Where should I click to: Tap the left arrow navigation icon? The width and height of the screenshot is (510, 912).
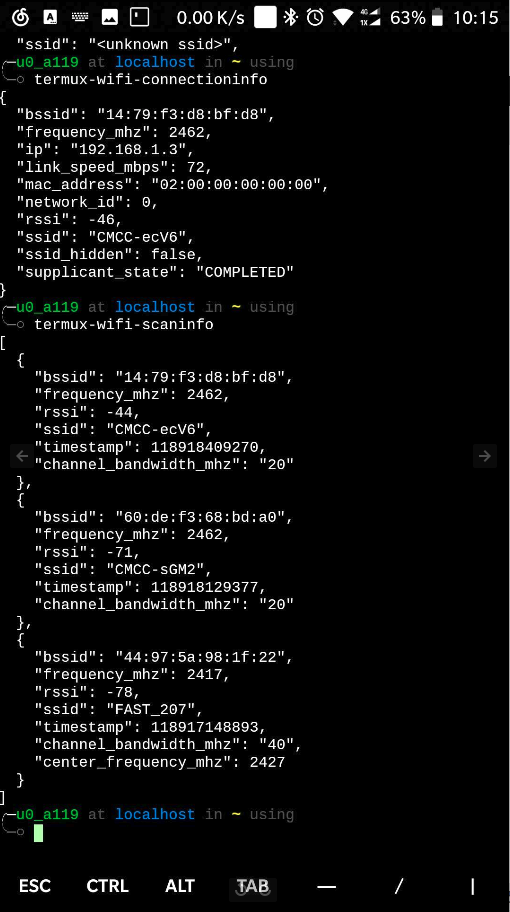pyautogui.click(x=22, y=456)
